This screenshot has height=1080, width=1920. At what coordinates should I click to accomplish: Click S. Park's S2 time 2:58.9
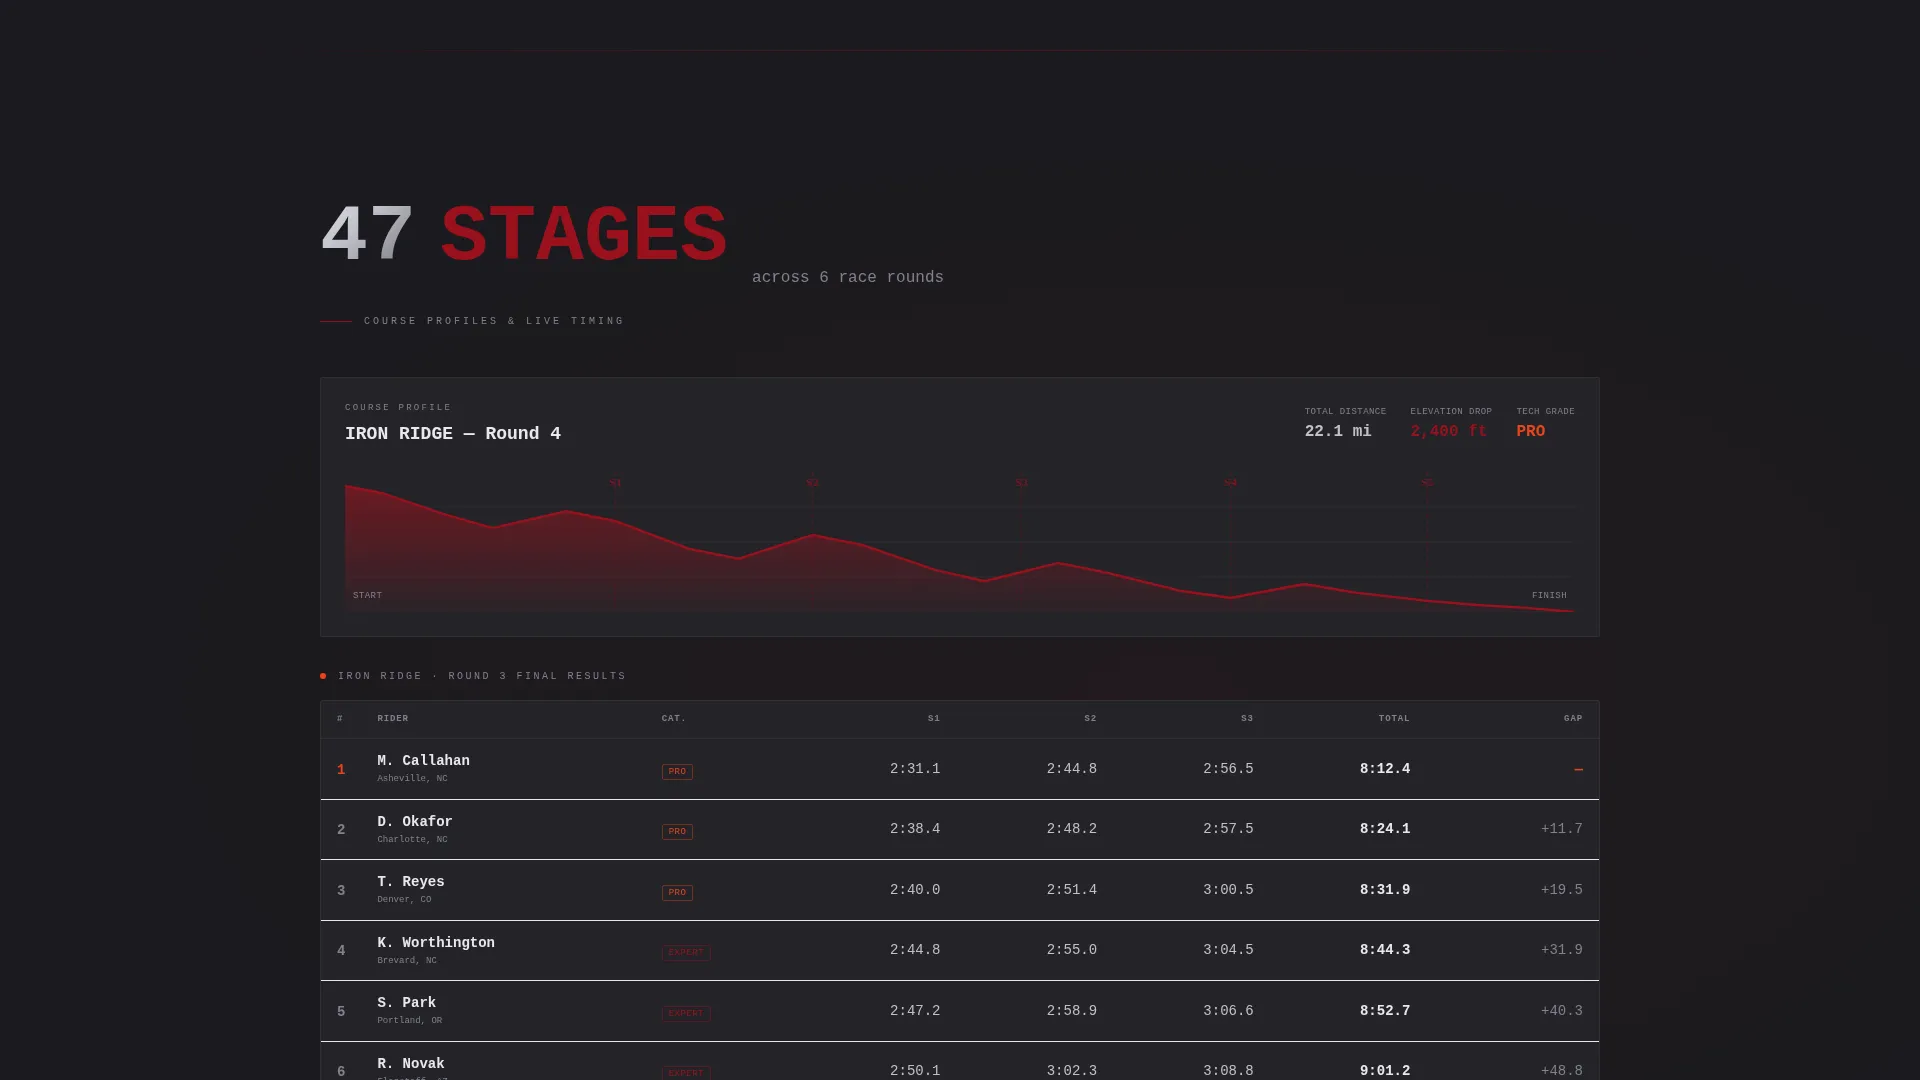[1072, 1011]
